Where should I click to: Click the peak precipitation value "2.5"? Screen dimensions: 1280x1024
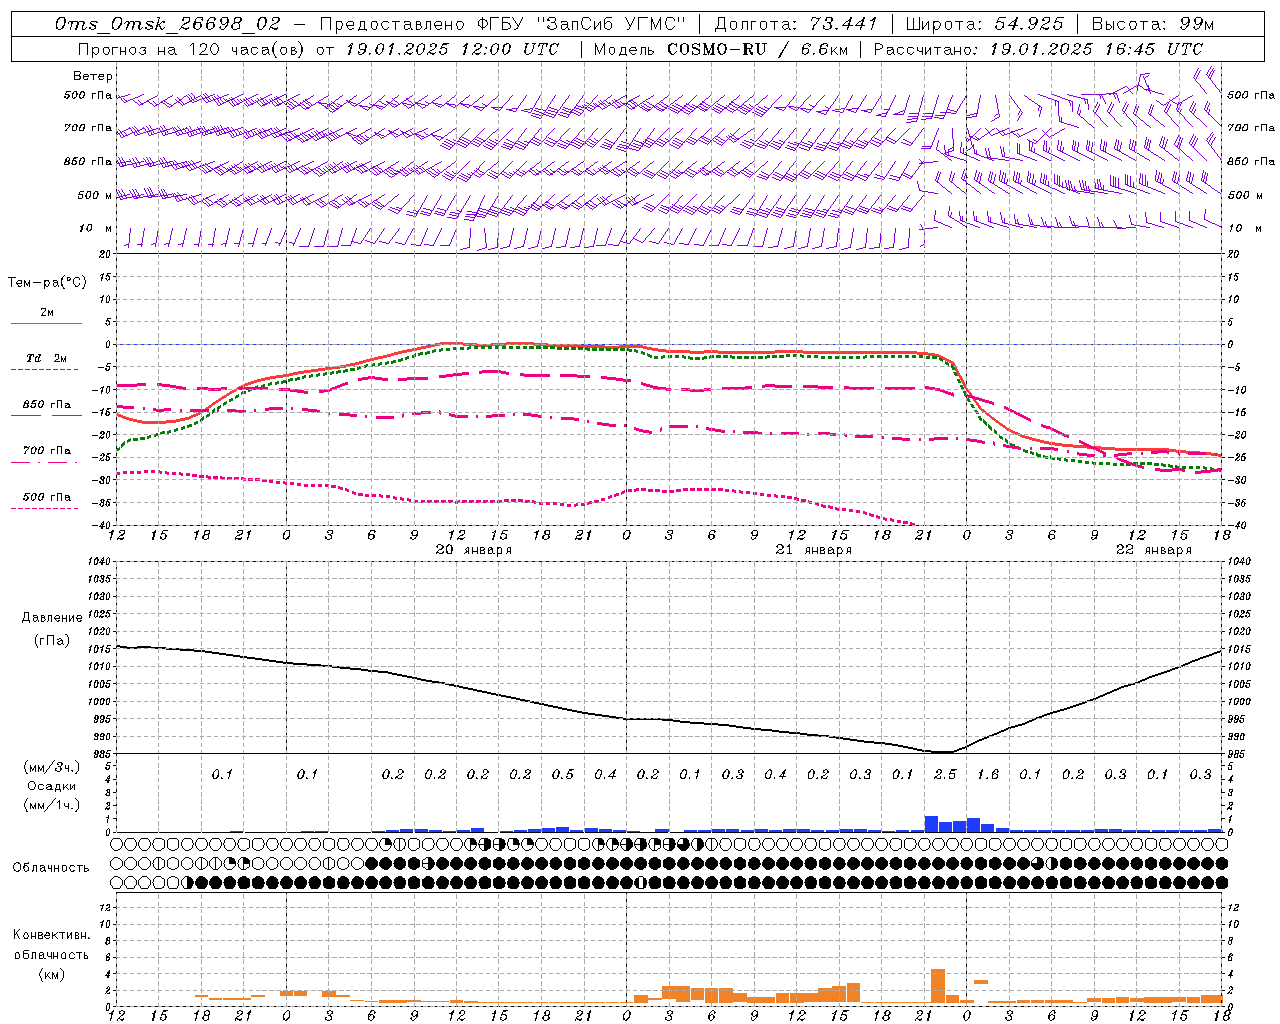coord(945,775)
